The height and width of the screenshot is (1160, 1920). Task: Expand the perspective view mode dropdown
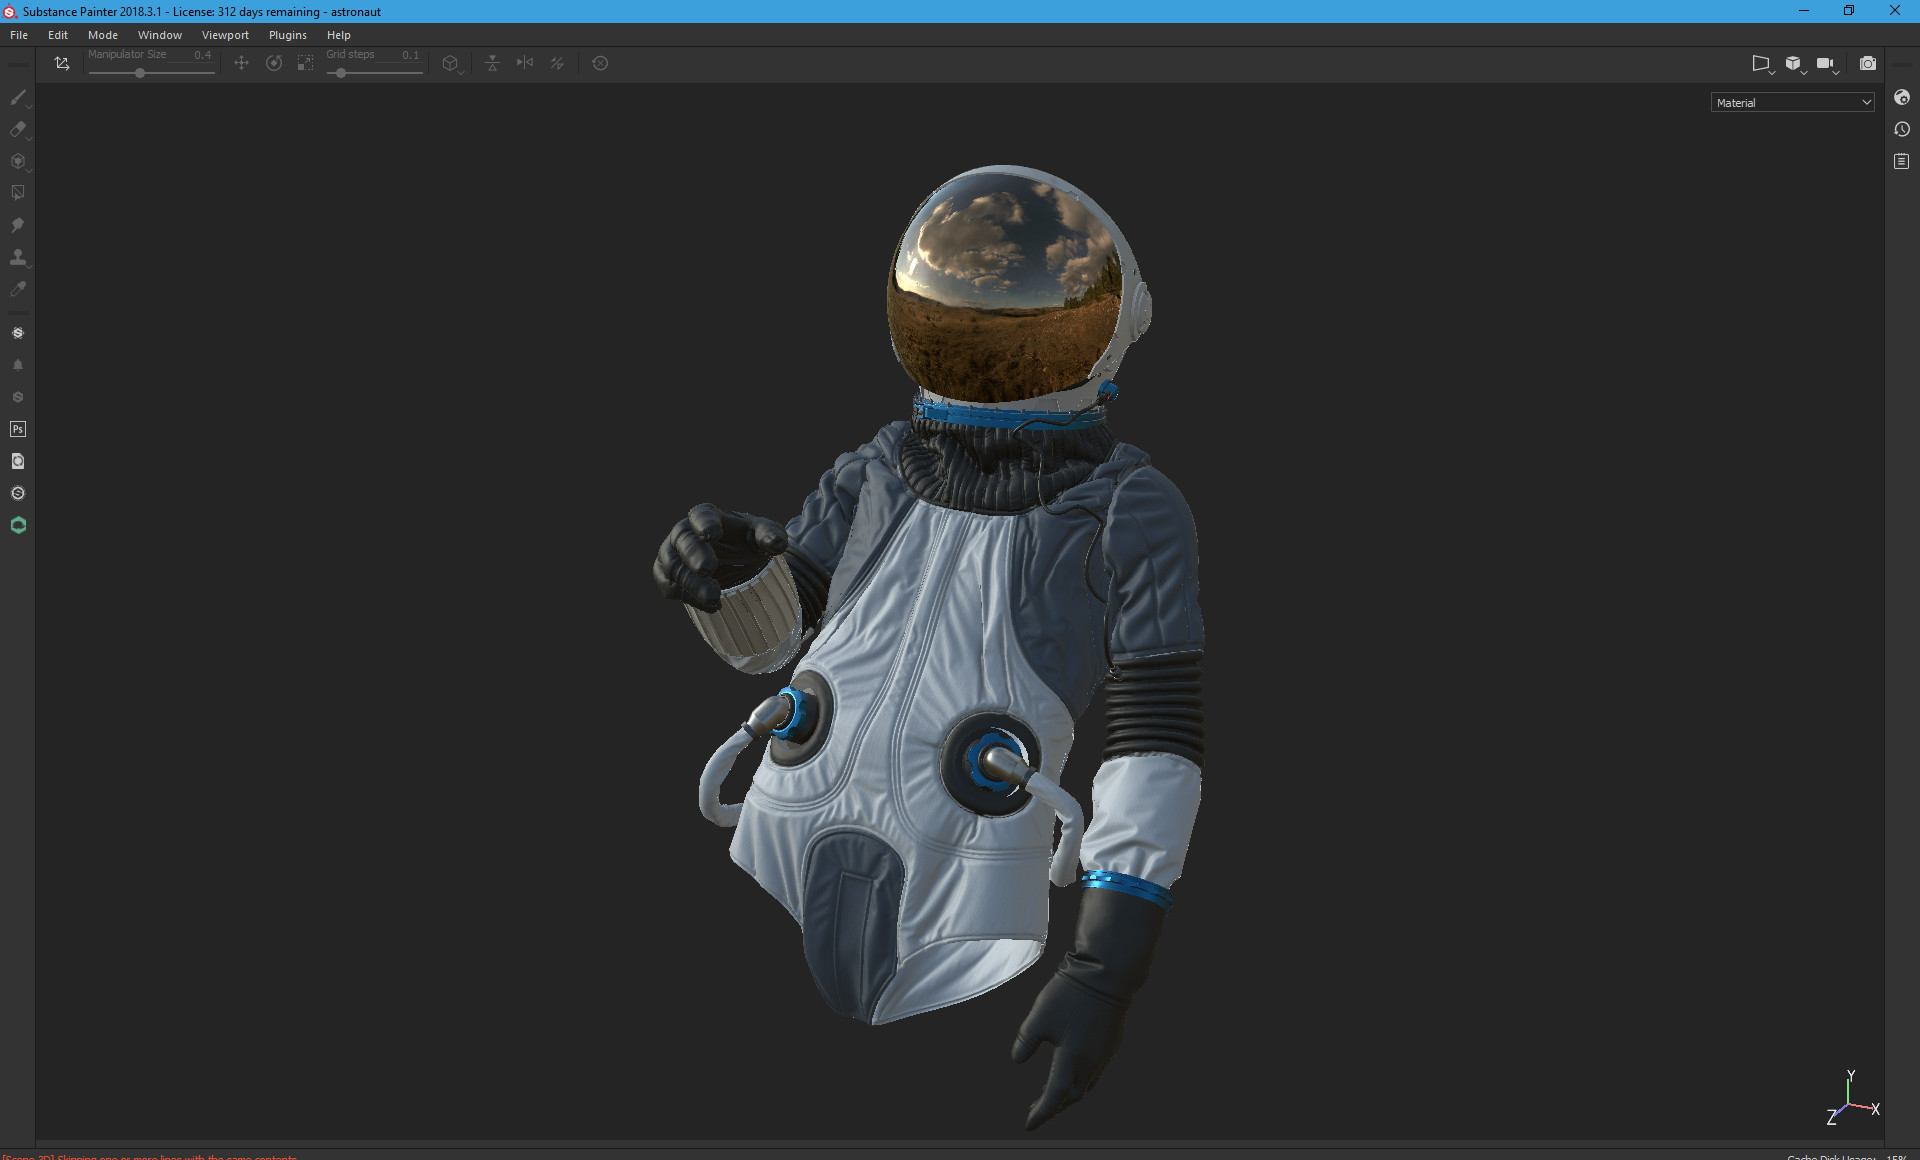point(1763,64)
